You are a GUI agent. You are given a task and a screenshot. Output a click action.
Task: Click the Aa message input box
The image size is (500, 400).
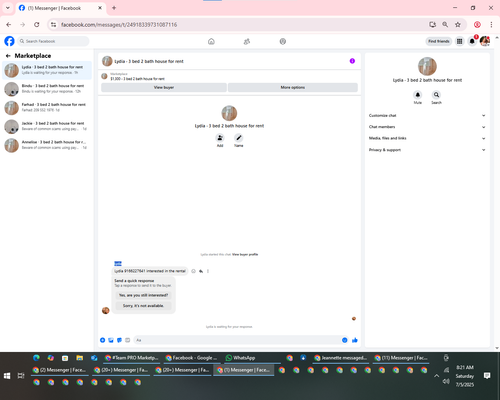[238, 340]
